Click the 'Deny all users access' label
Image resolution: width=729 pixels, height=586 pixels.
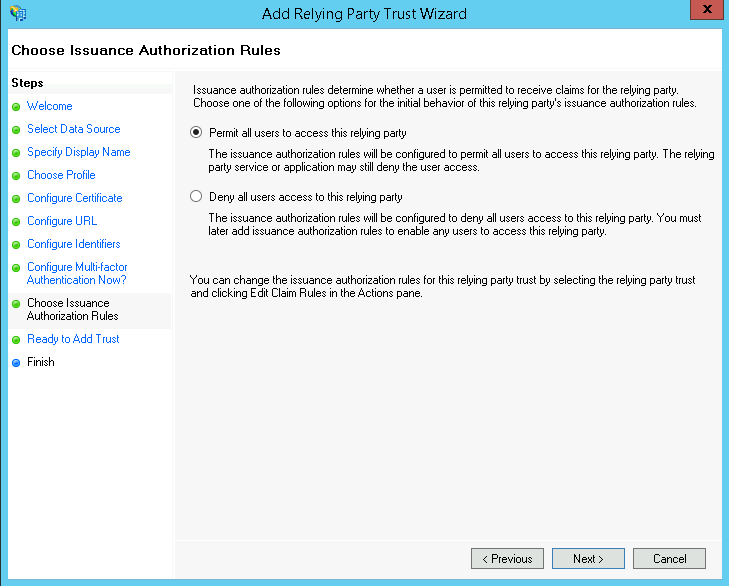pyautogui.click(x=306, y=197)
